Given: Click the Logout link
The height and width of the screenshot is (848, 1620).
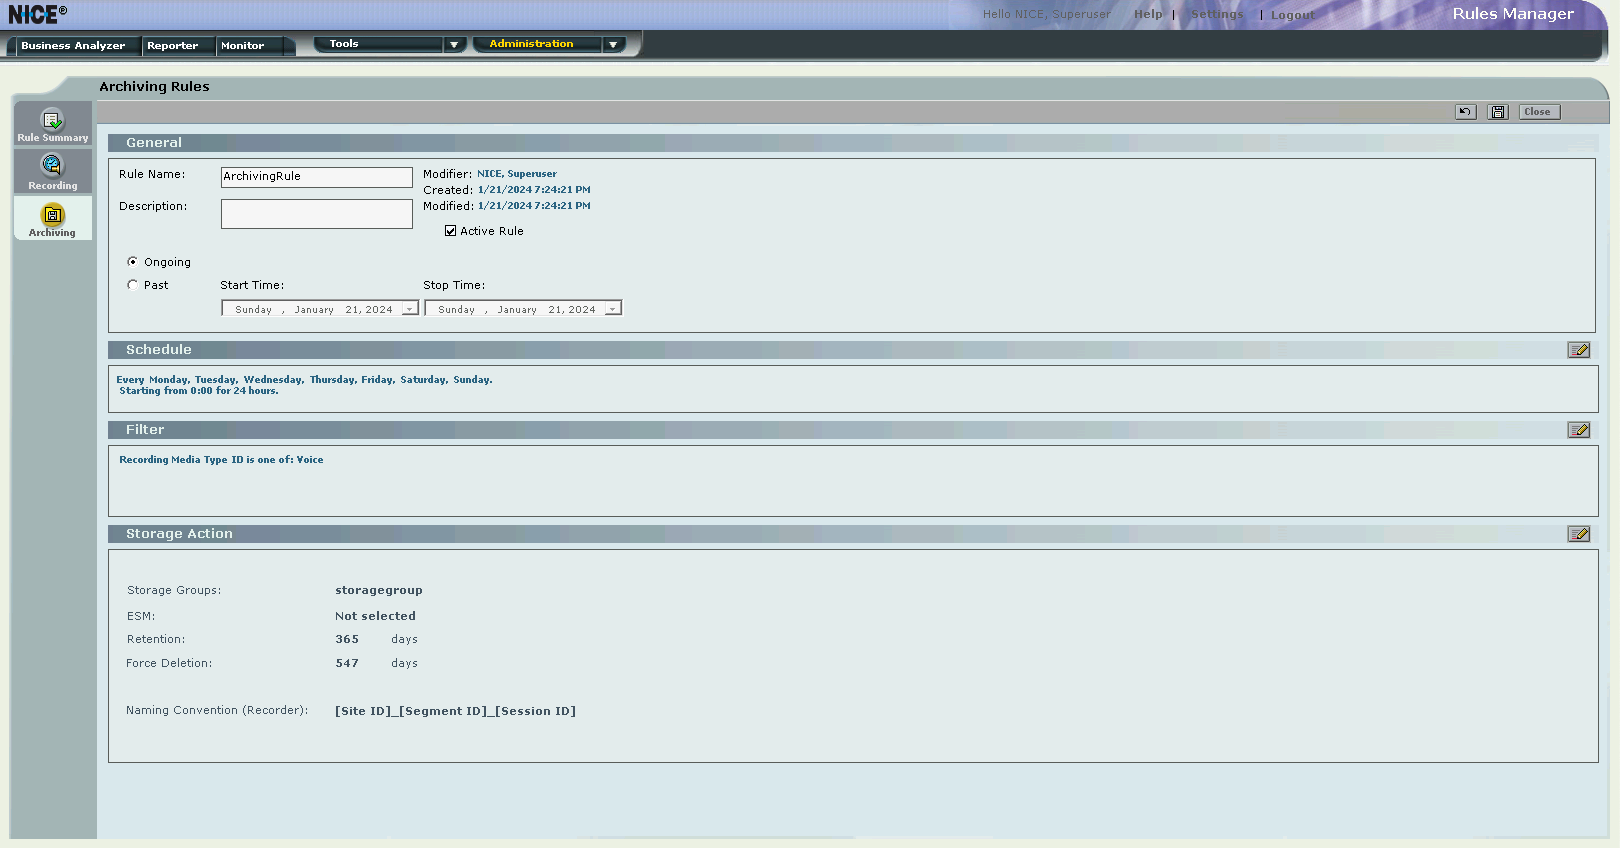Looking at the screenshot, I should point(1292,15).
